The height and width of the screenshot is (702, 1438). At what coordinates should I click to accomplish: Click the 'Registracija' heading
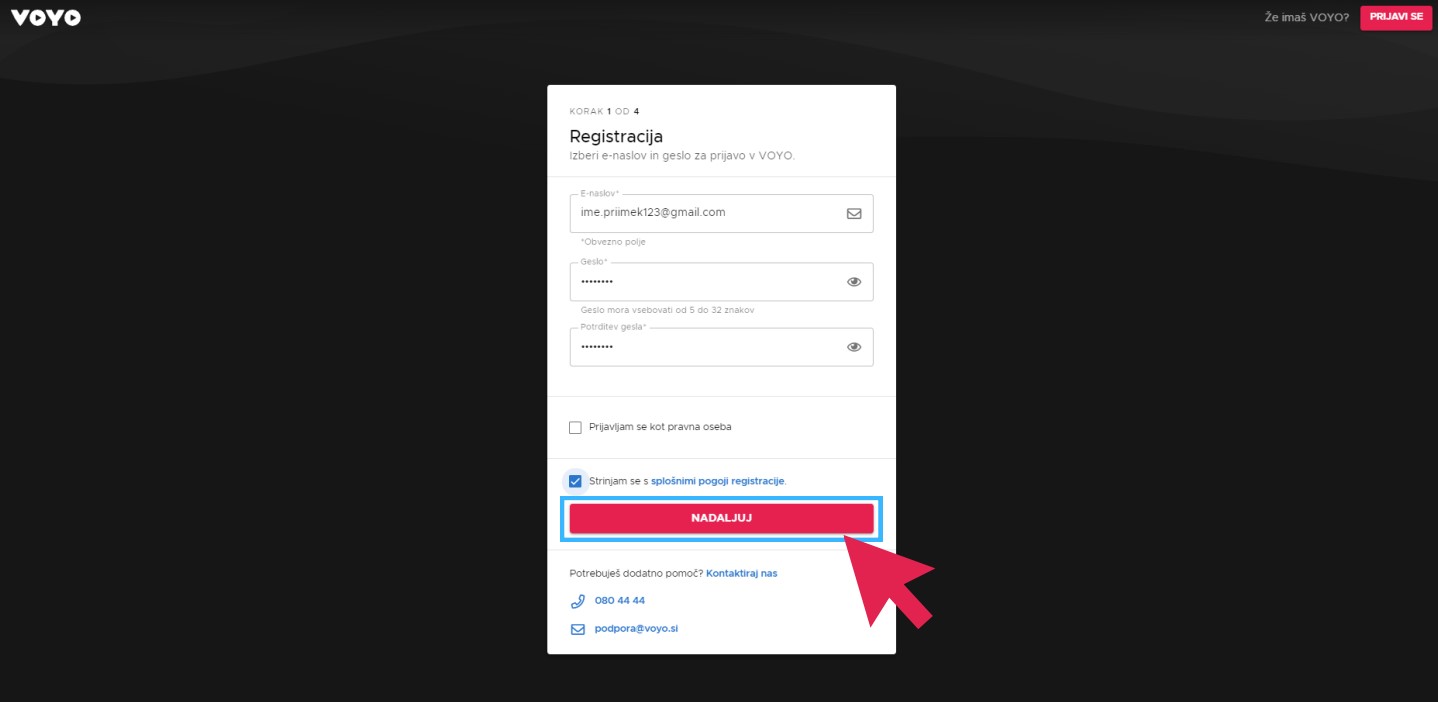[616, 137]
